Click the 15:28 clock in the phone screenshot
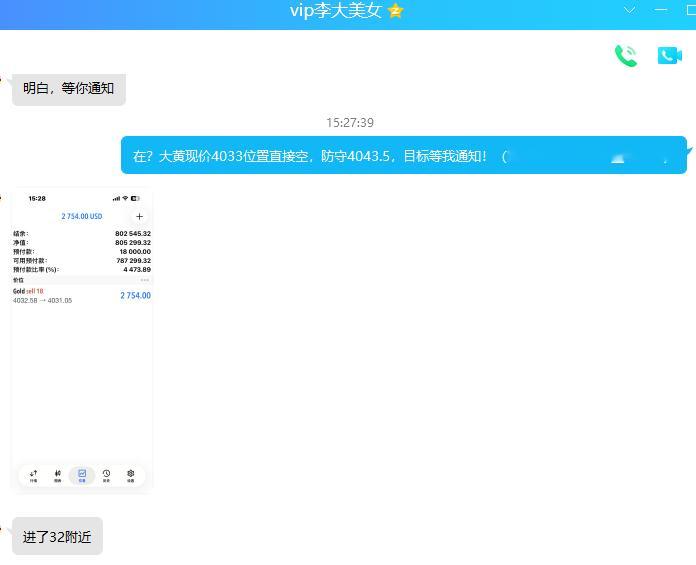 (x=37, y=198)
